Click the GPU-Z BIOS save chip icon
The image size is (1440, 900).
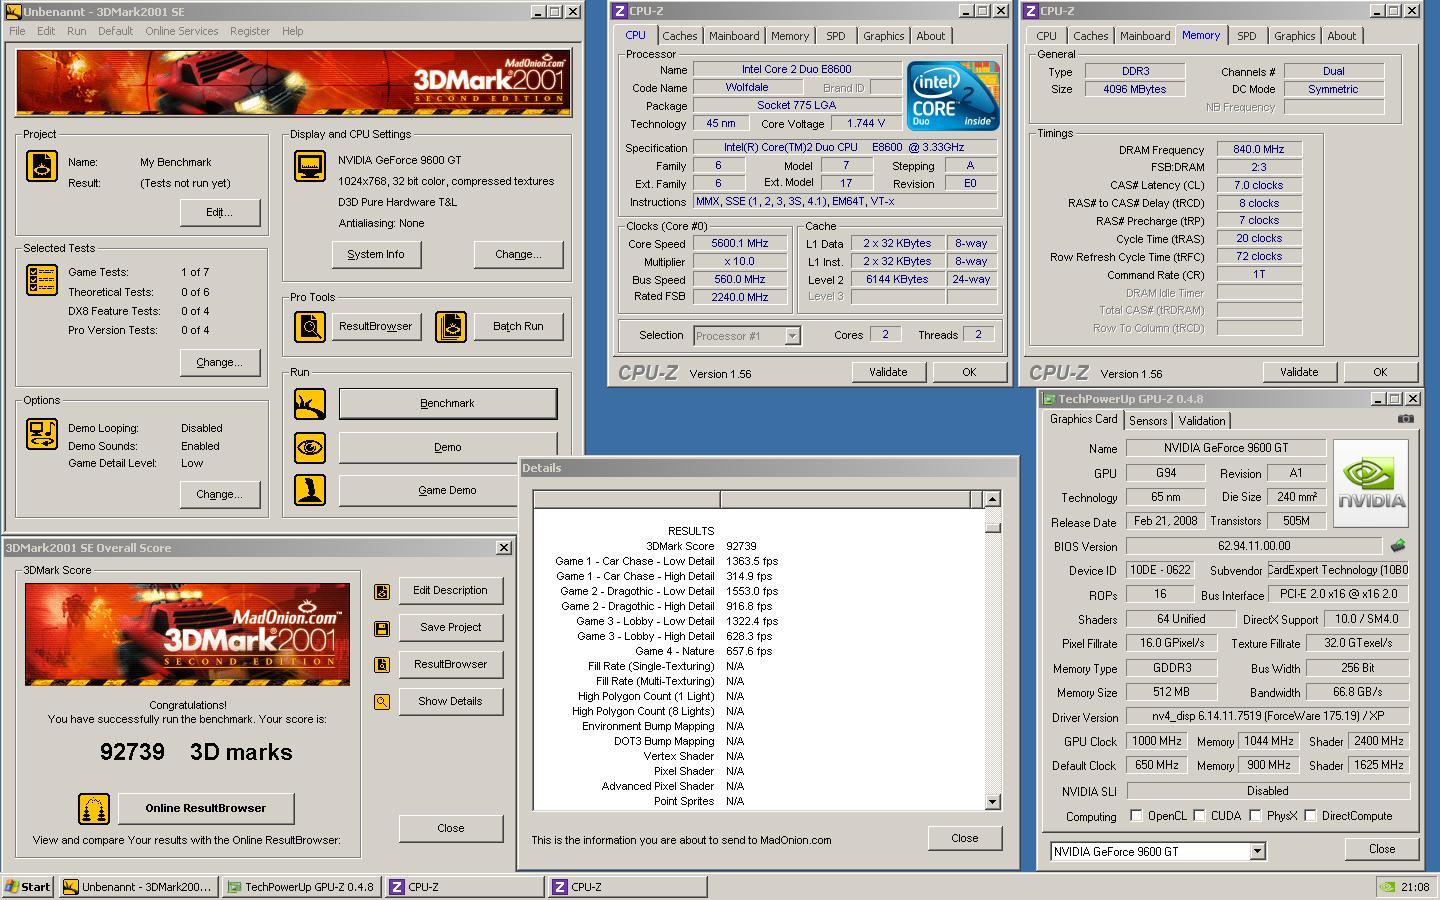coord(1397,546)
